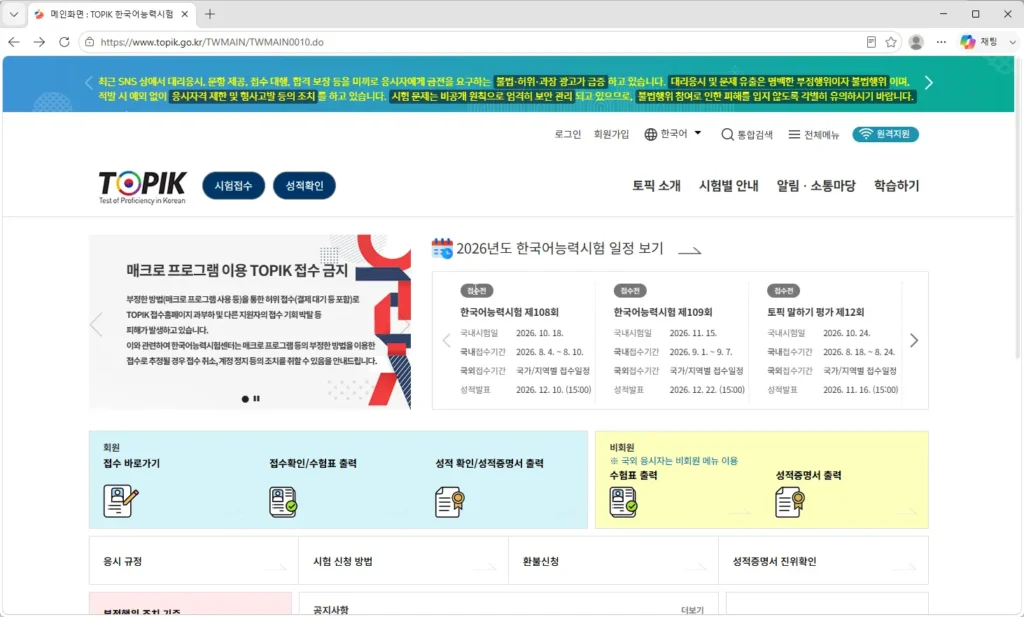Open Copilot 채팅 button
Viewport: 1024px width, 617px height.
click(978, 42)
